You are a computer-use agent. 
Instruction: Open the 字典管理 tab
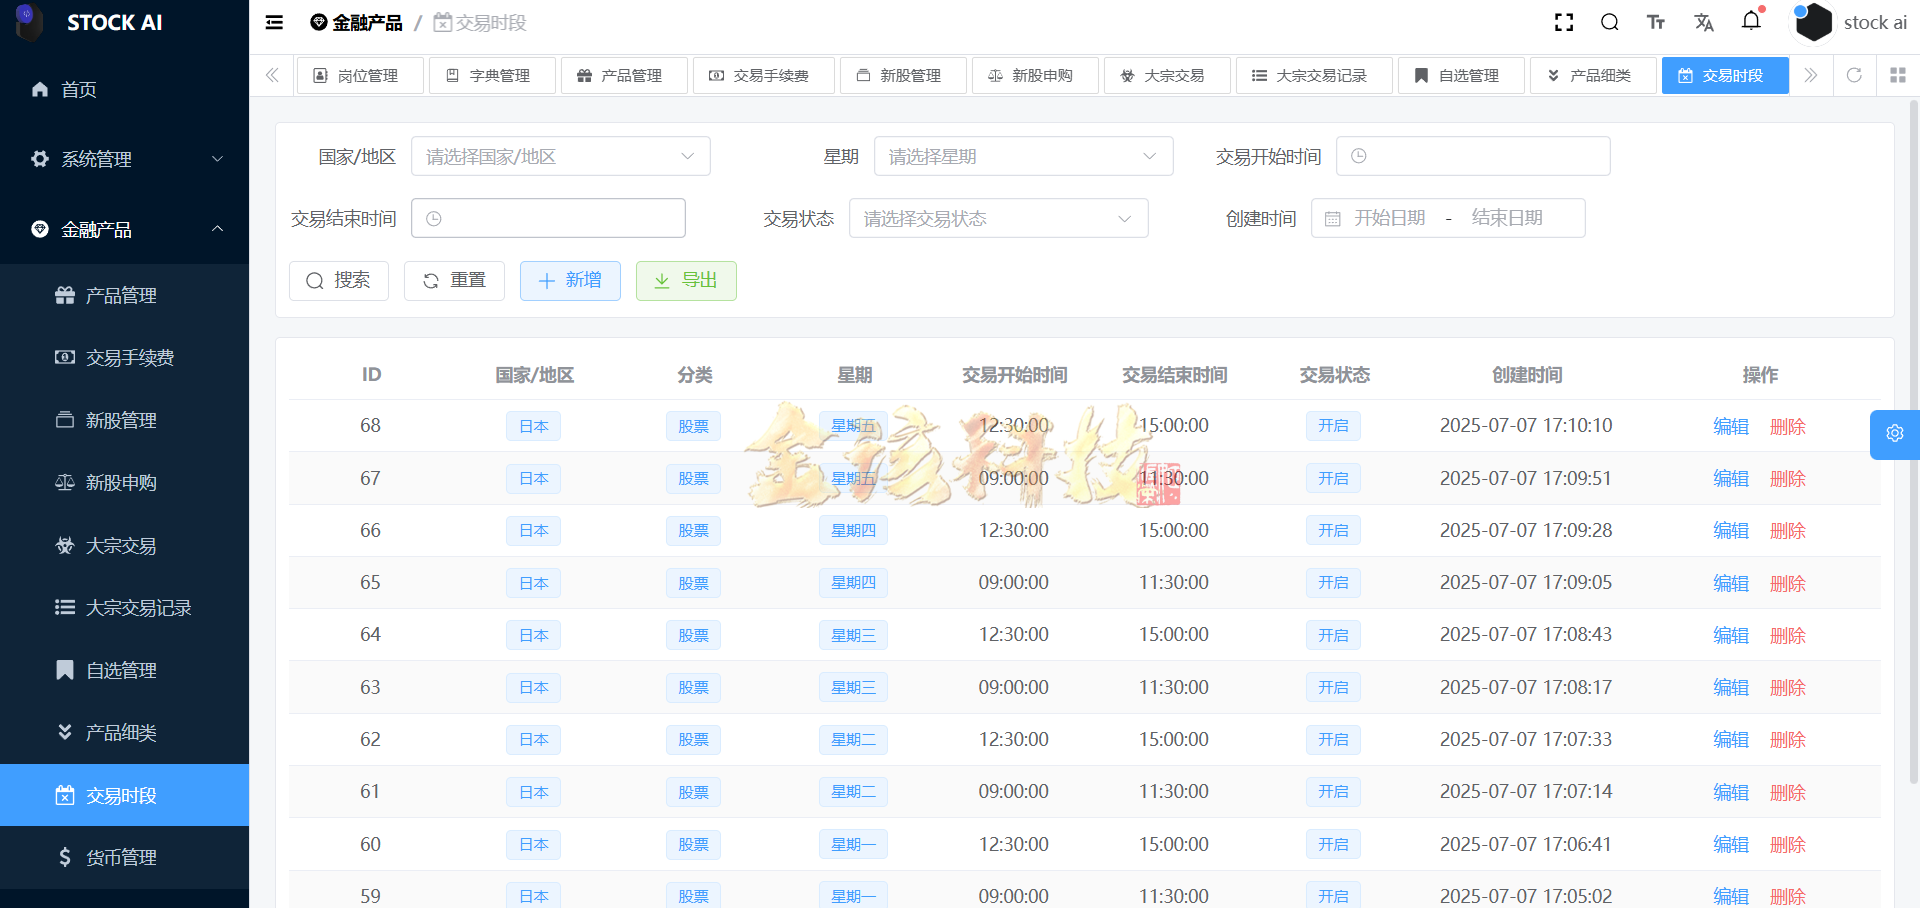pyautogui.click(x=491, y=75)
